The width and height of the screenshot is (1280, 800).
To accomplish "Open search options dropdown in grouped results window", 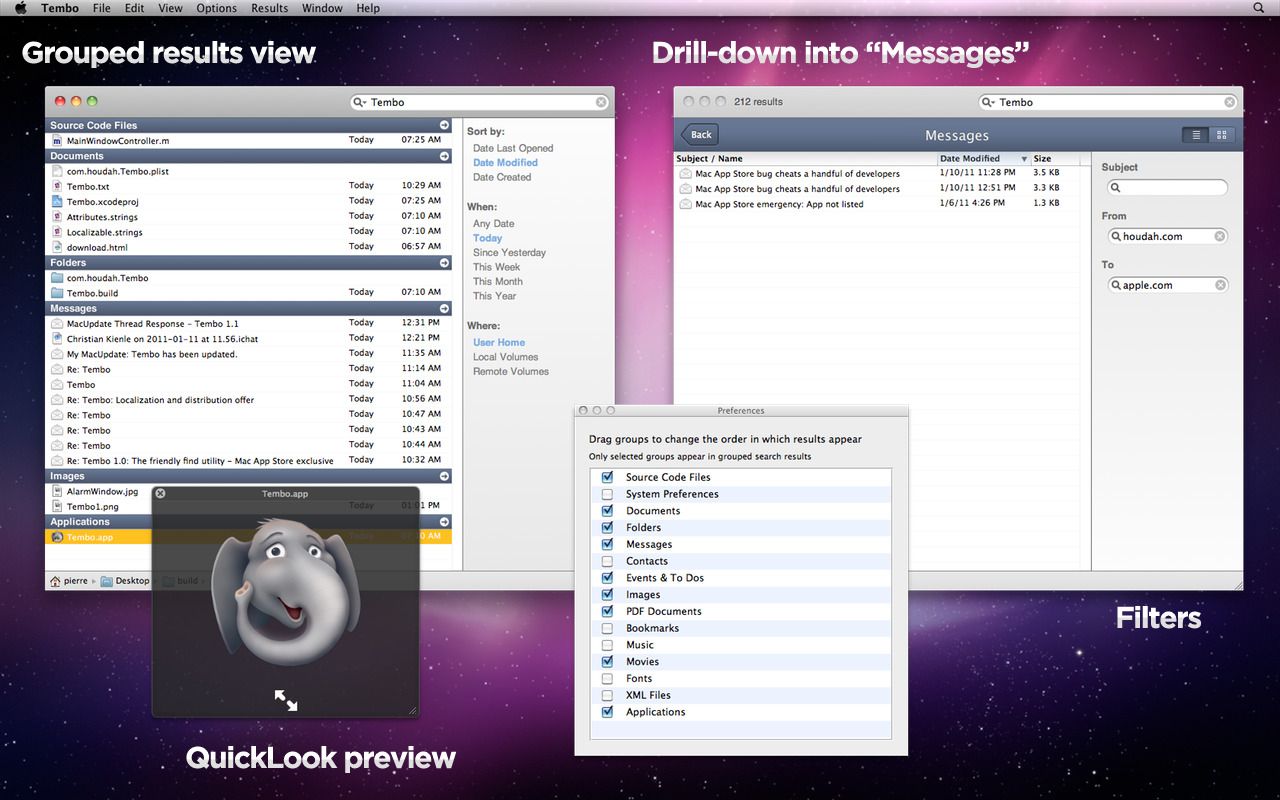I will (x=361, y=102).
